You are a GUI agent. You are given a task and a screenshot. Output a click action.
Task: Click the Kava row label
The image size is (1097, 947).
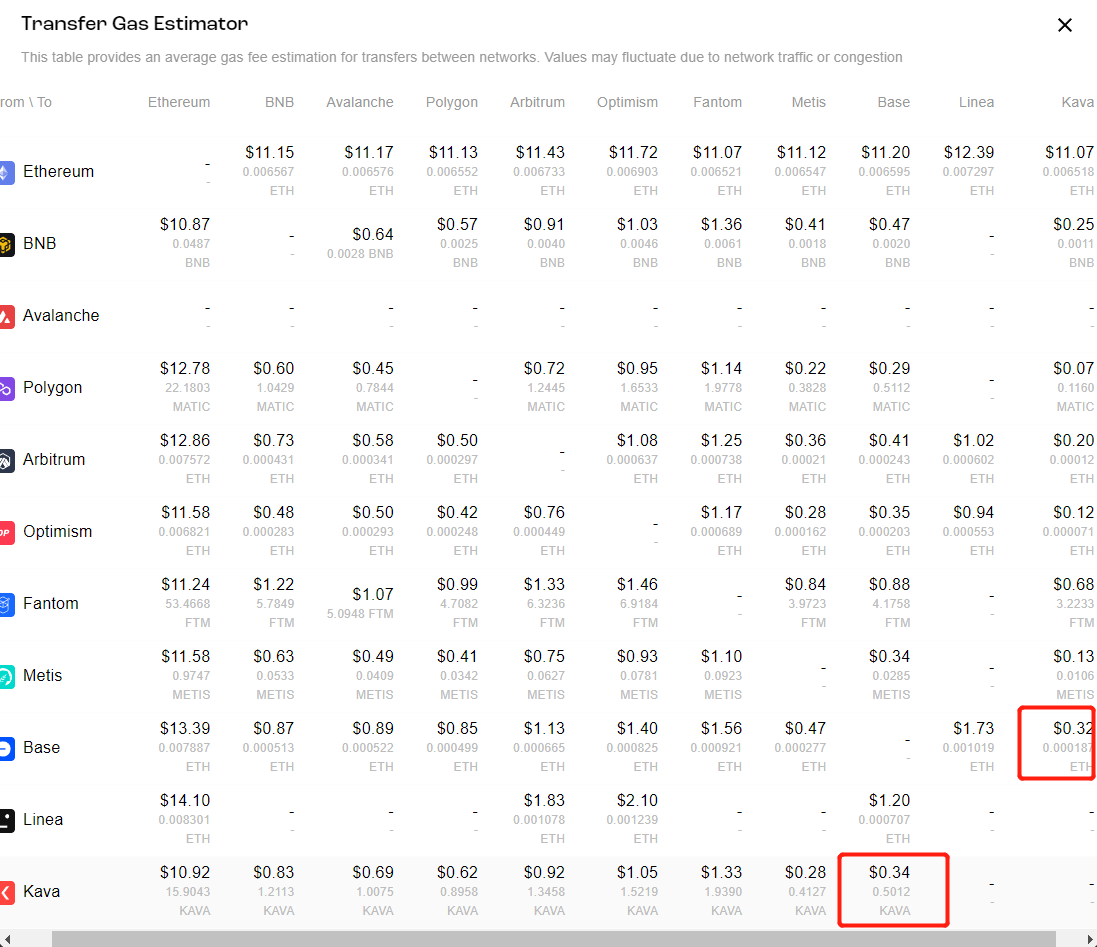point(41,892)
